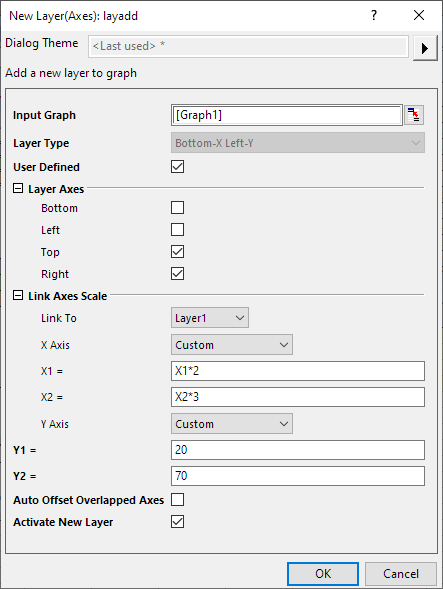Click the Auto Offset Overlapped Axes label

89,500
